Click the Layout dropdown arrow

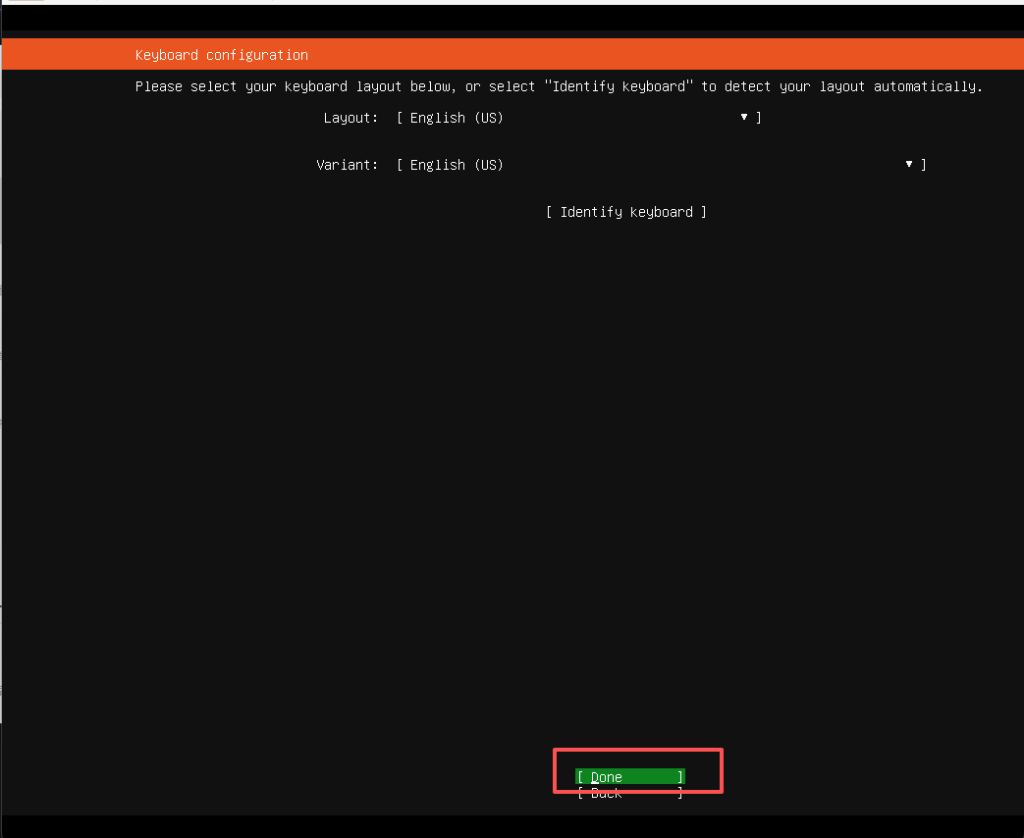744,117
